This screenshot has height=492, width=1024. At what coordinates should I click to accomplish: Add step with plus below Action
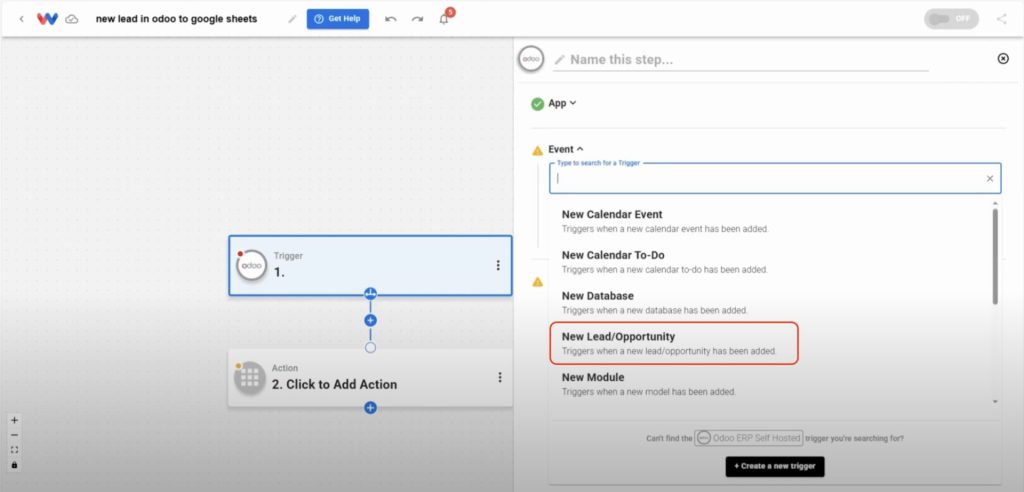(x=370, y=408)
